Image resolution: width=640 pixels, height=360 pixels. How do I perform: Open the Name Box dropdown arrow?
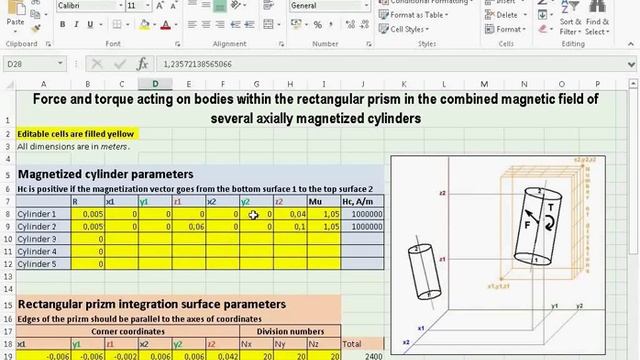click(60, 64)
